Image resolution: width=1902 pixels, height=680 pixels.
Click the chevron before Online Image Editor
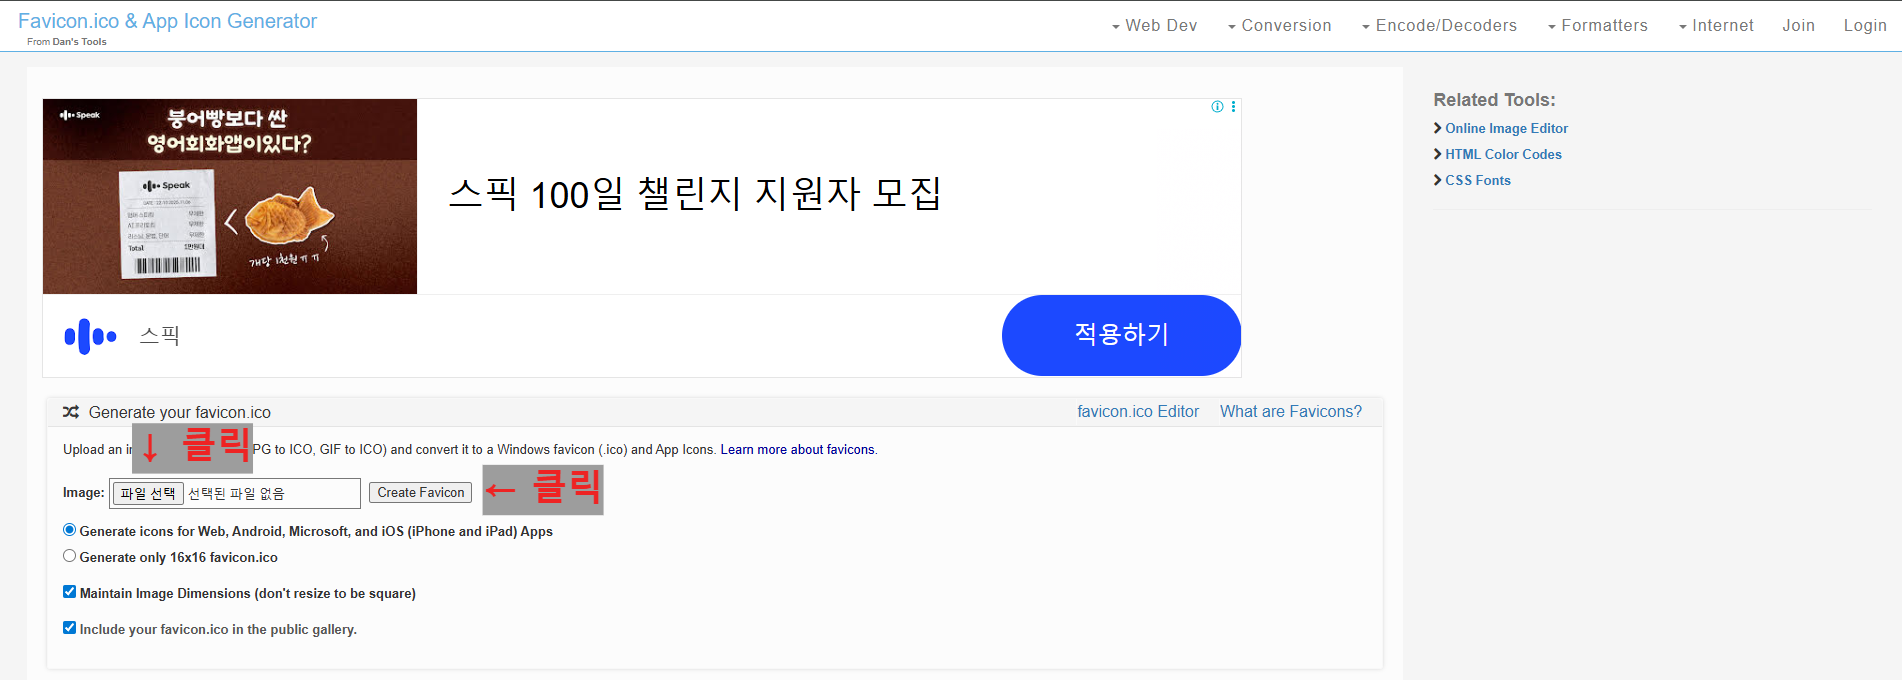tap(1438, 128)
